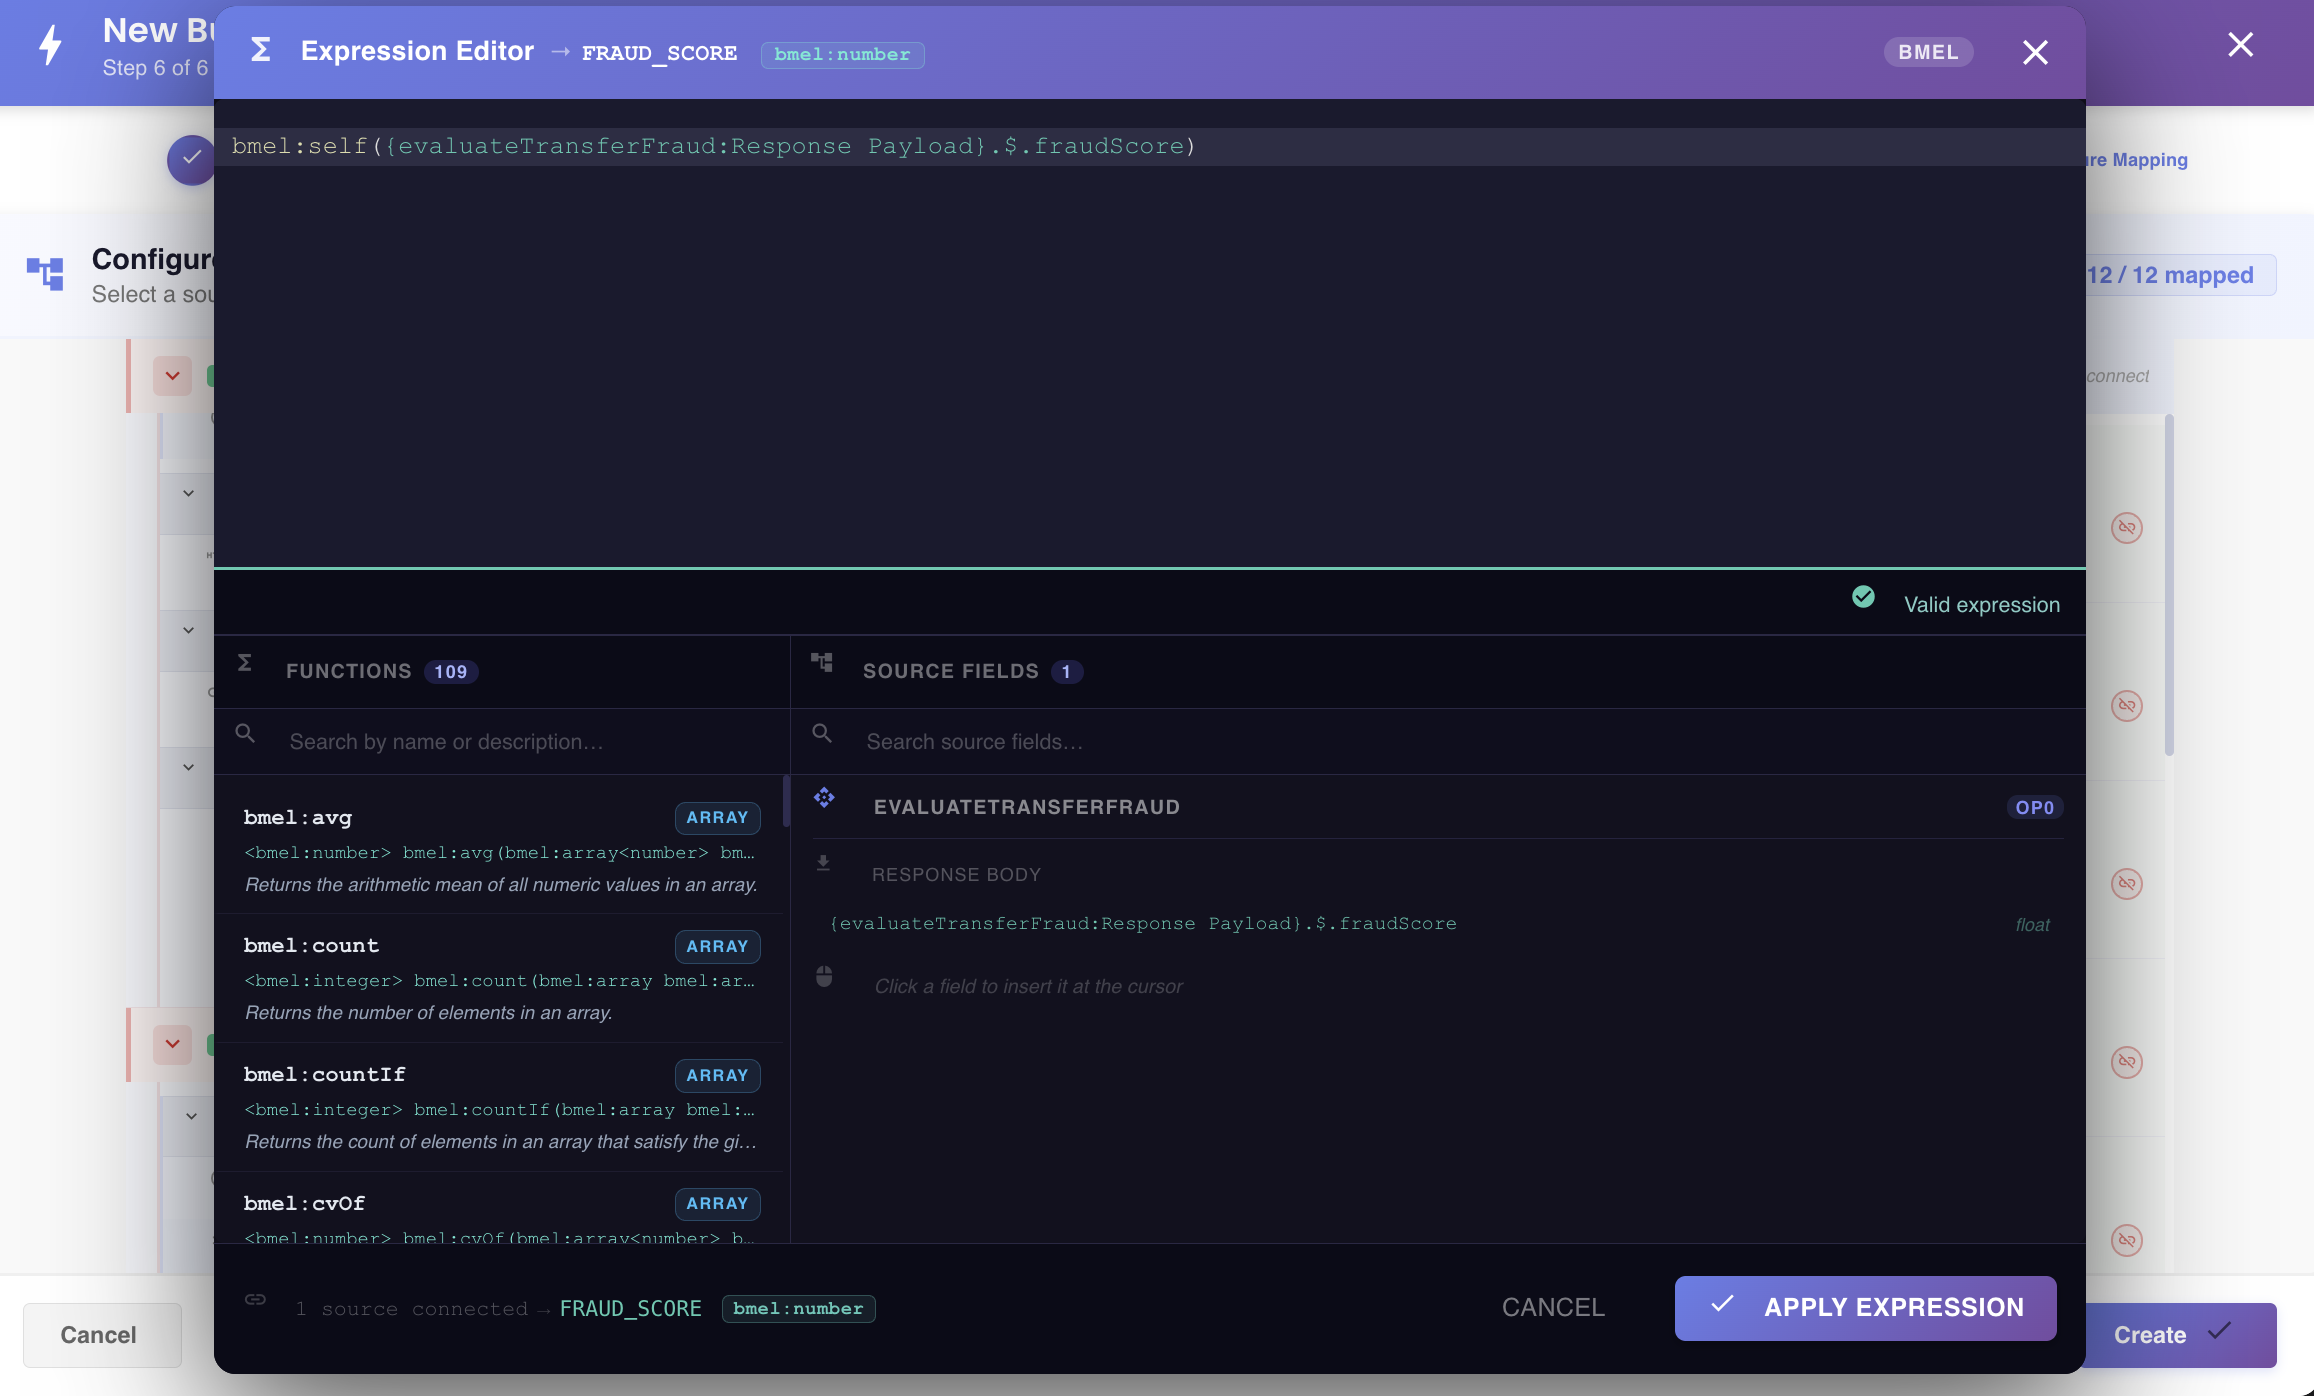Click the source fields search magnifier icon

(822, 733)
